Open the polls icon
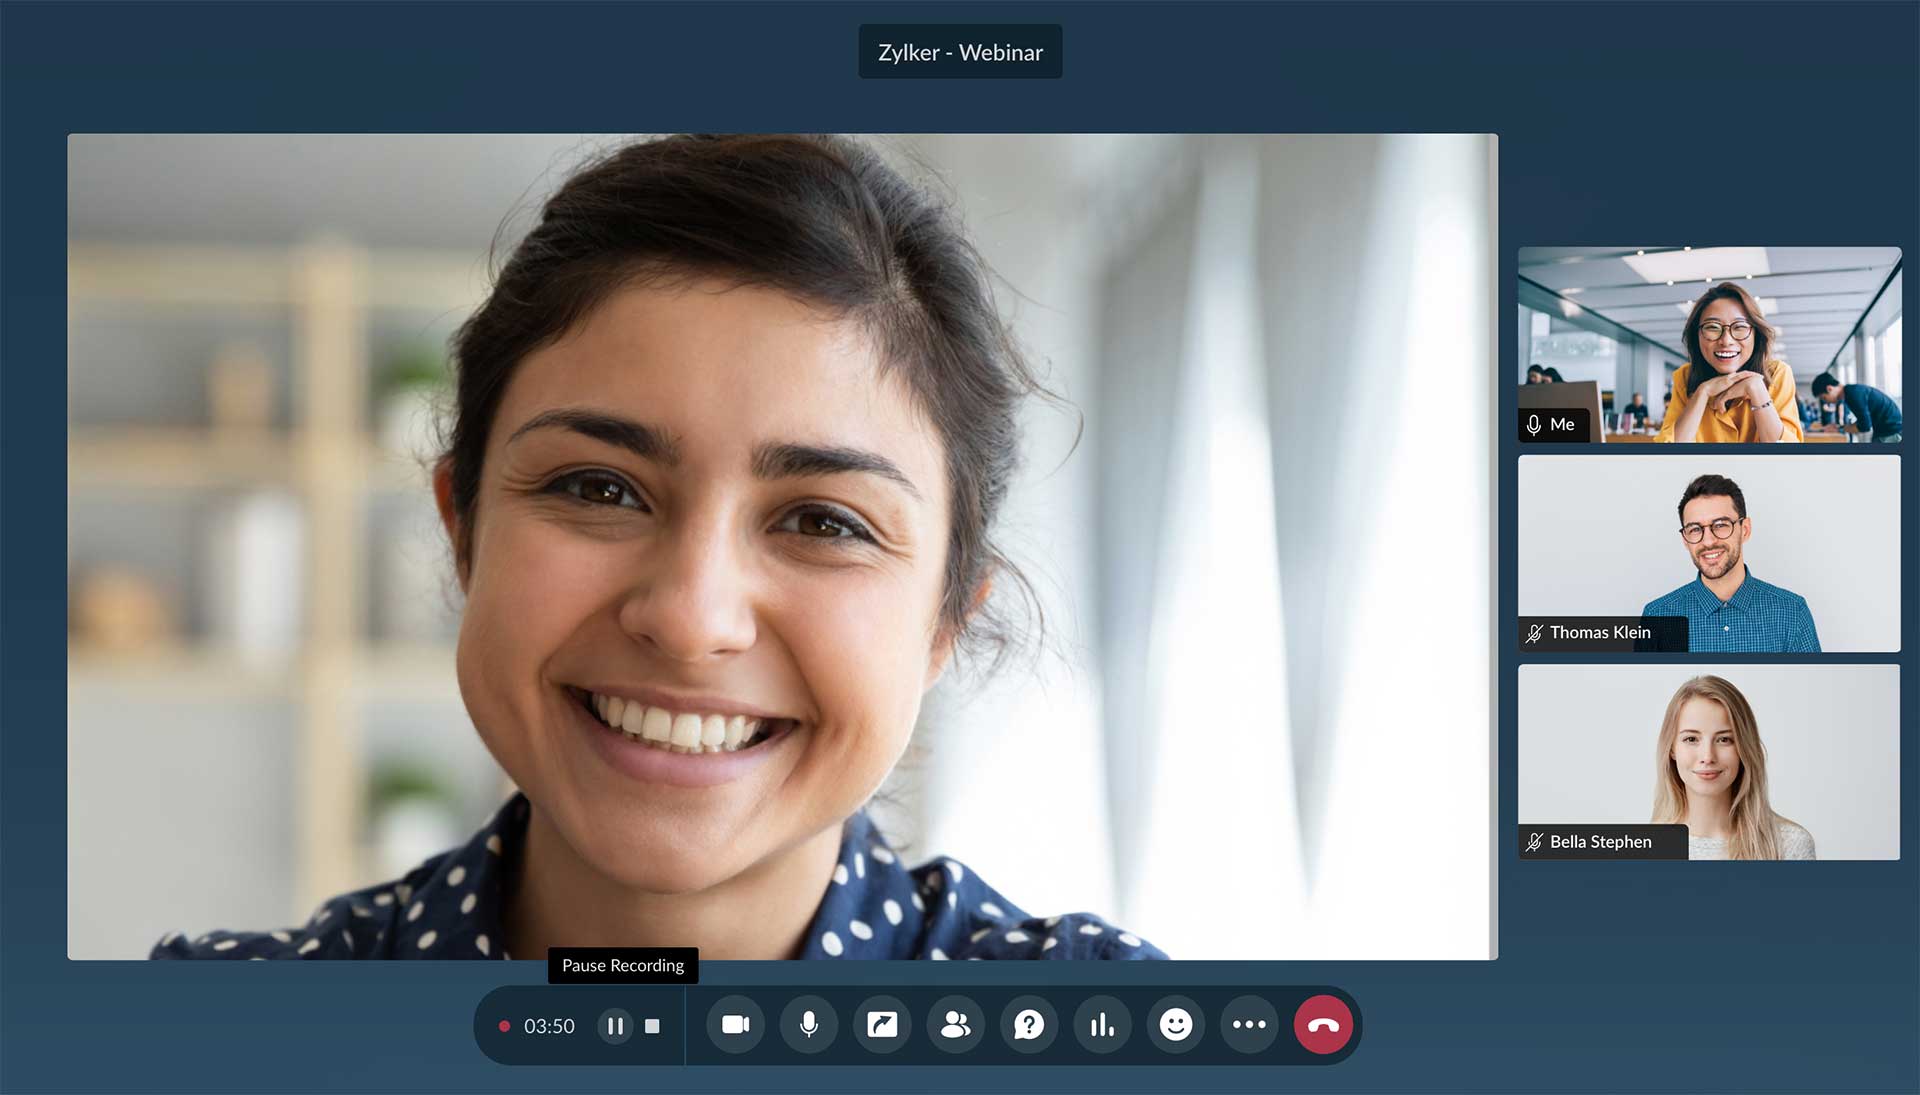 (1102, 1025)
